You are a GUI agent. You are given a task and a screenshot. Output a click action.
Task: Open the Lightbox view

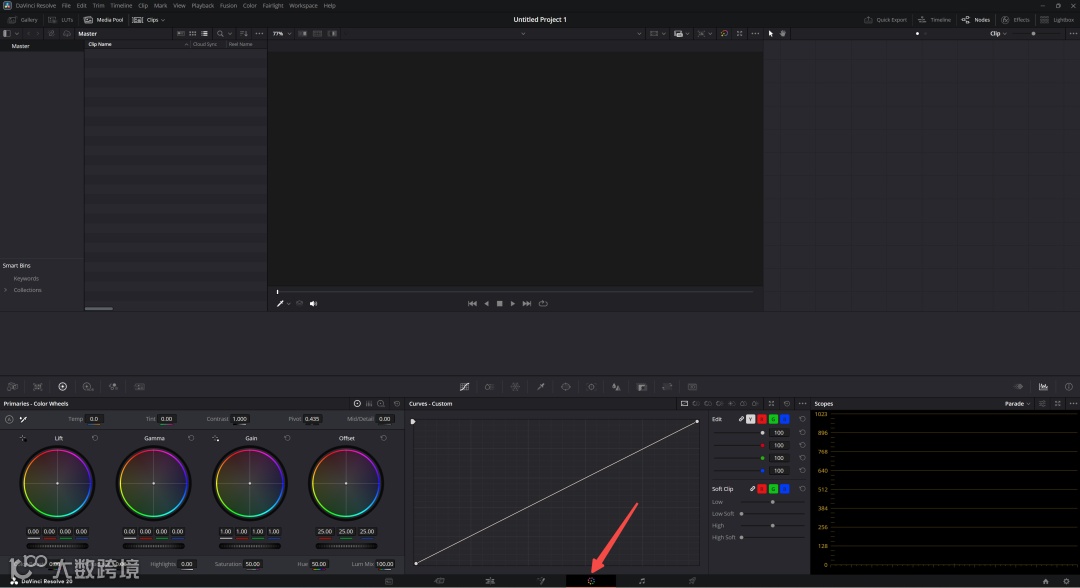(1057, 20)
